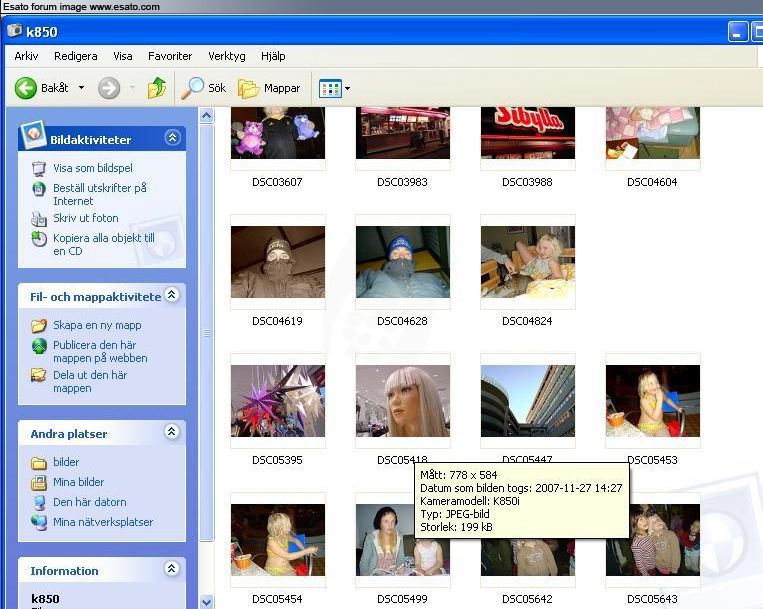Open Mina nätverksplatser link
Viewport: 763px width, 609px height.
click(x=103, y=521)
